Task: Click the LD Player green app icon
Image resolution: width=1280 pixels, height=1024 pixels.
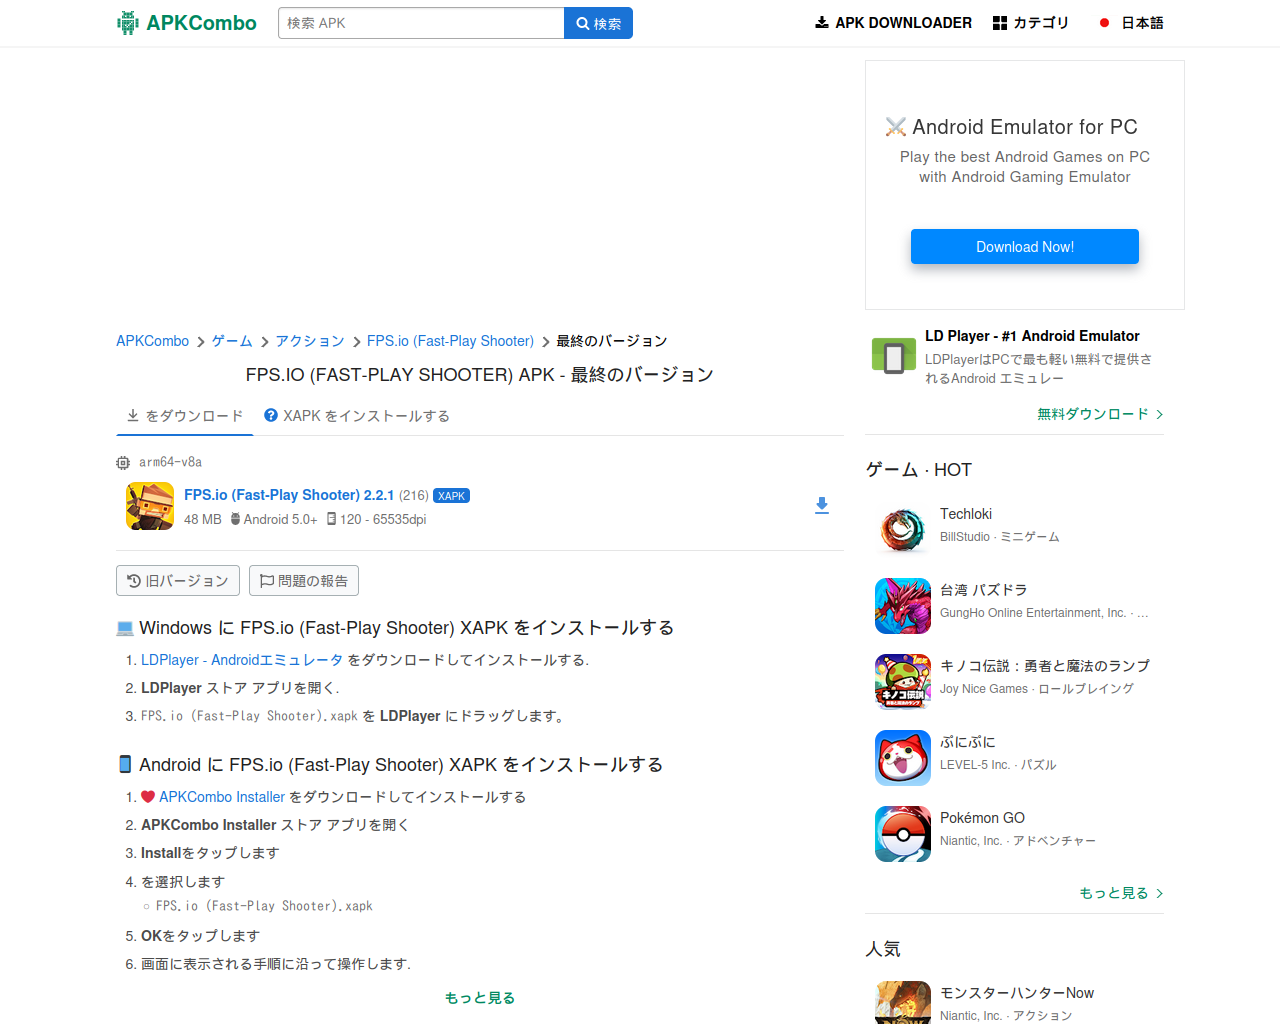Action: click(894, 356)
